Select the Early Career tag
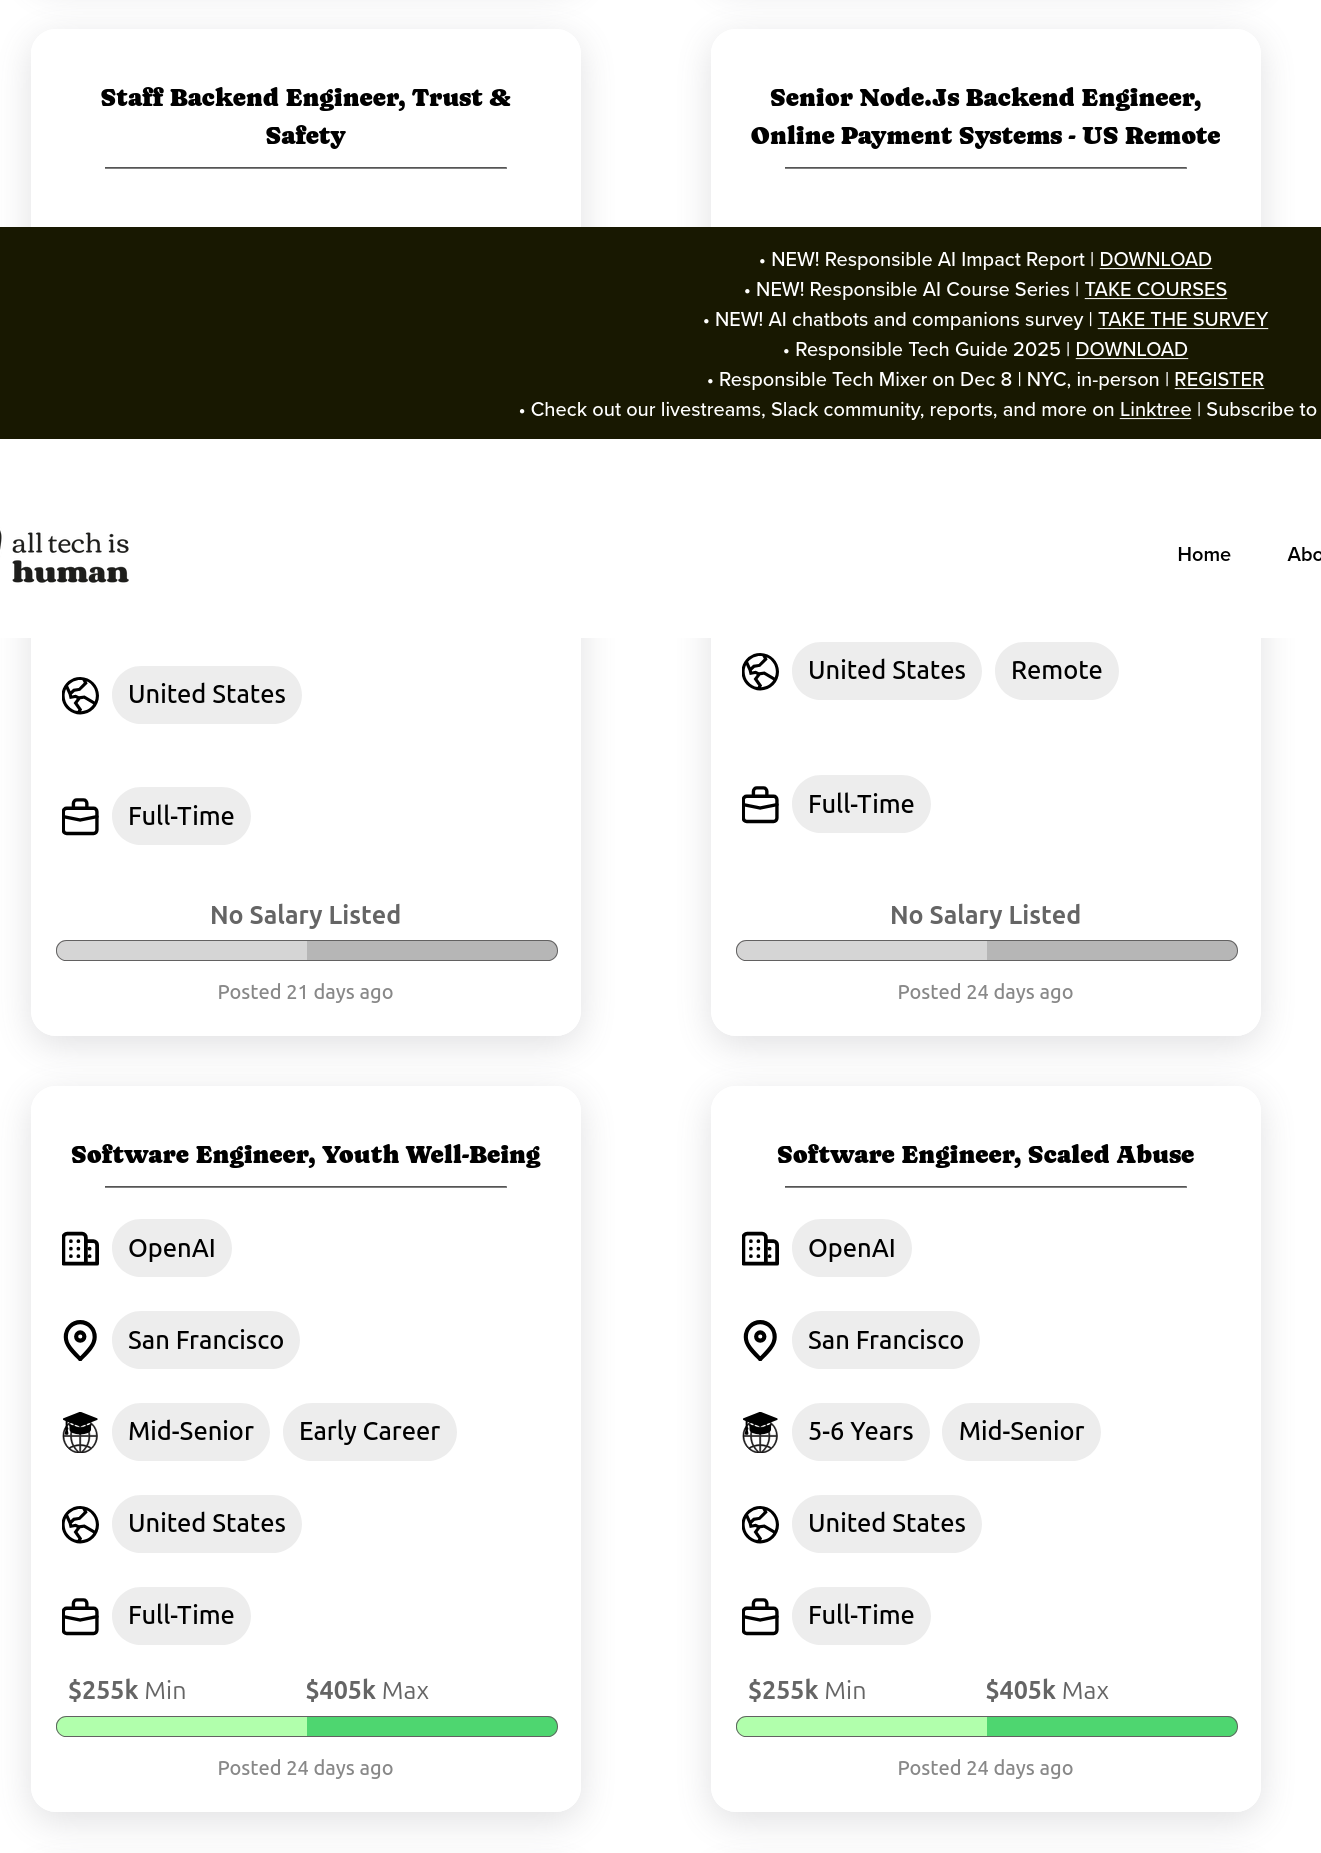 [369, 1432]
